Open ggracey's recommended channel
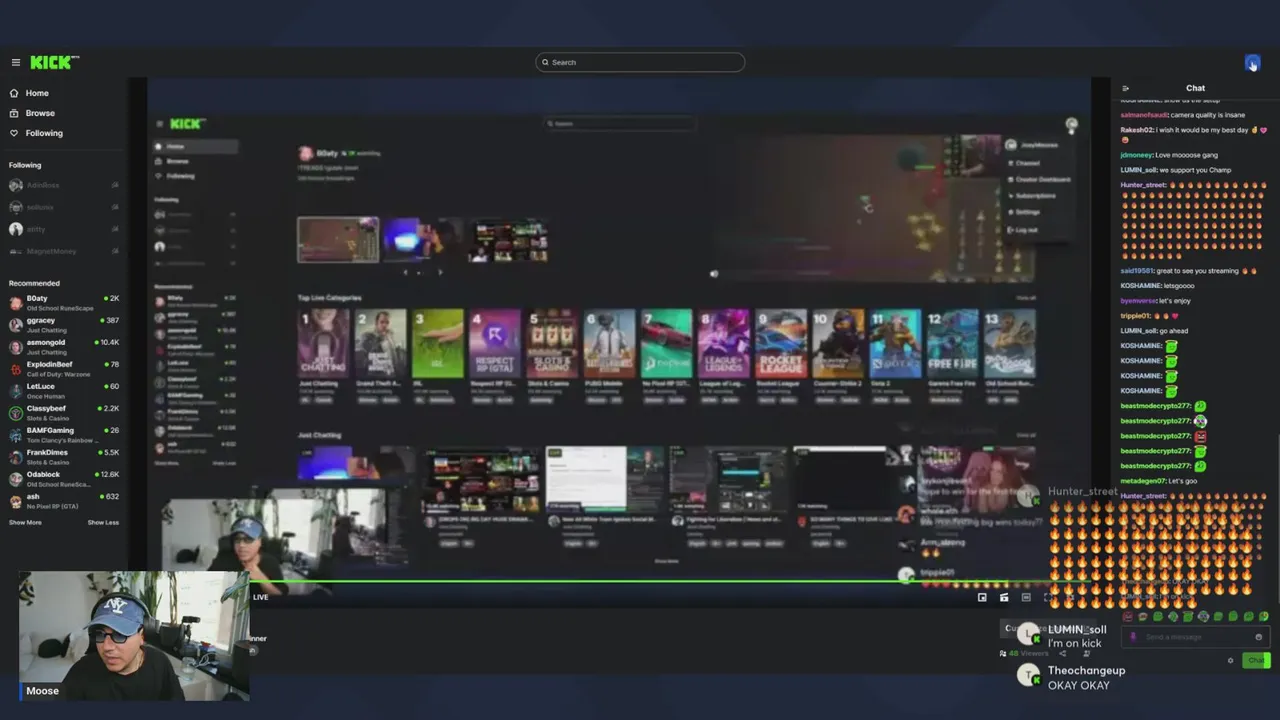Image resolution: width=1280 pixels, height=720 pixels. [63, 324]
